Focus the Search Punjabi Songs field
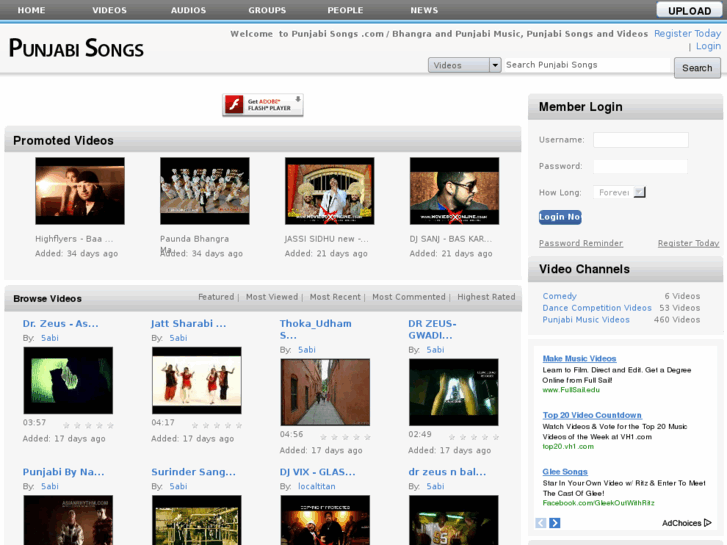Screen dimensions: 727x545 (587, 65)
